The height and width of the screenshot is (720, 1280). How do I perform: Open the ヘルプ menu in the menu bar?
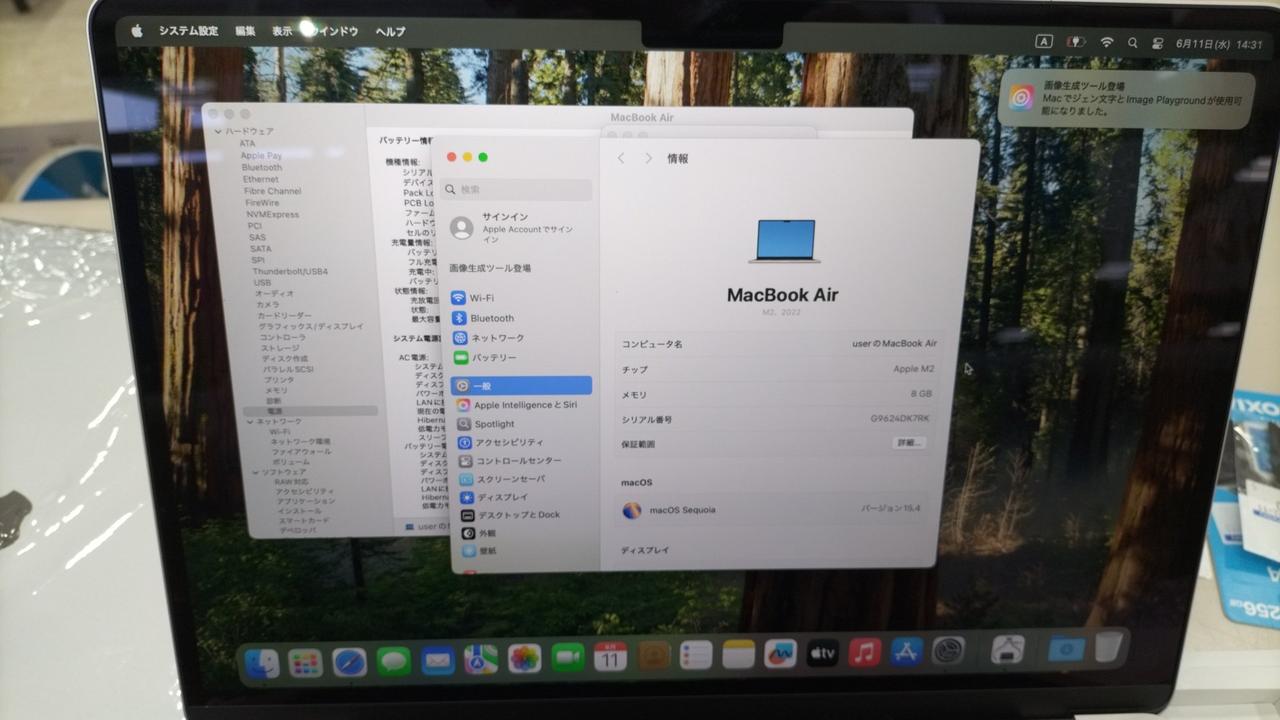390,32
